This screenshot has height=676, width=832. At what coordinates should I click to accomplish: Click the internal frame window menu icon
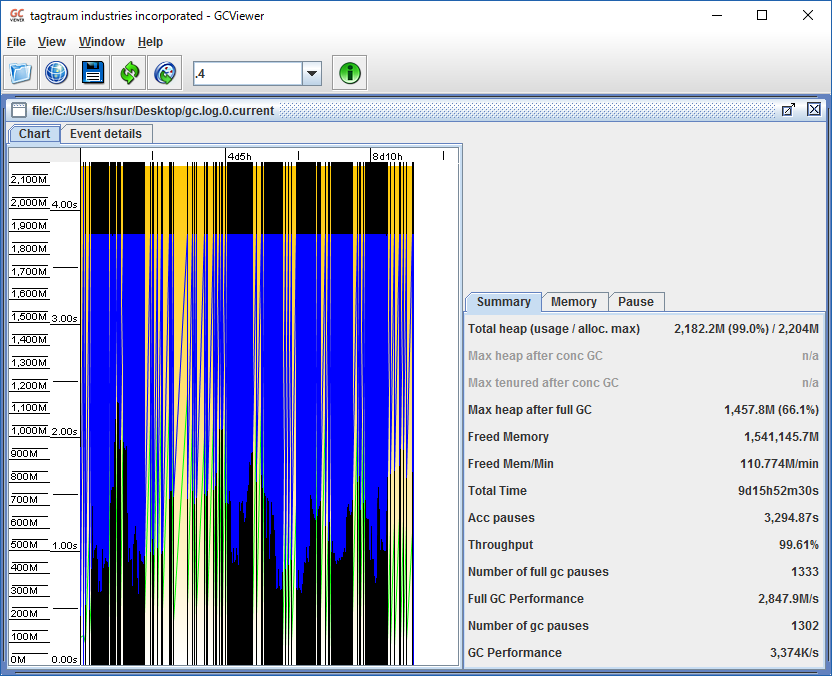[19, 110]
